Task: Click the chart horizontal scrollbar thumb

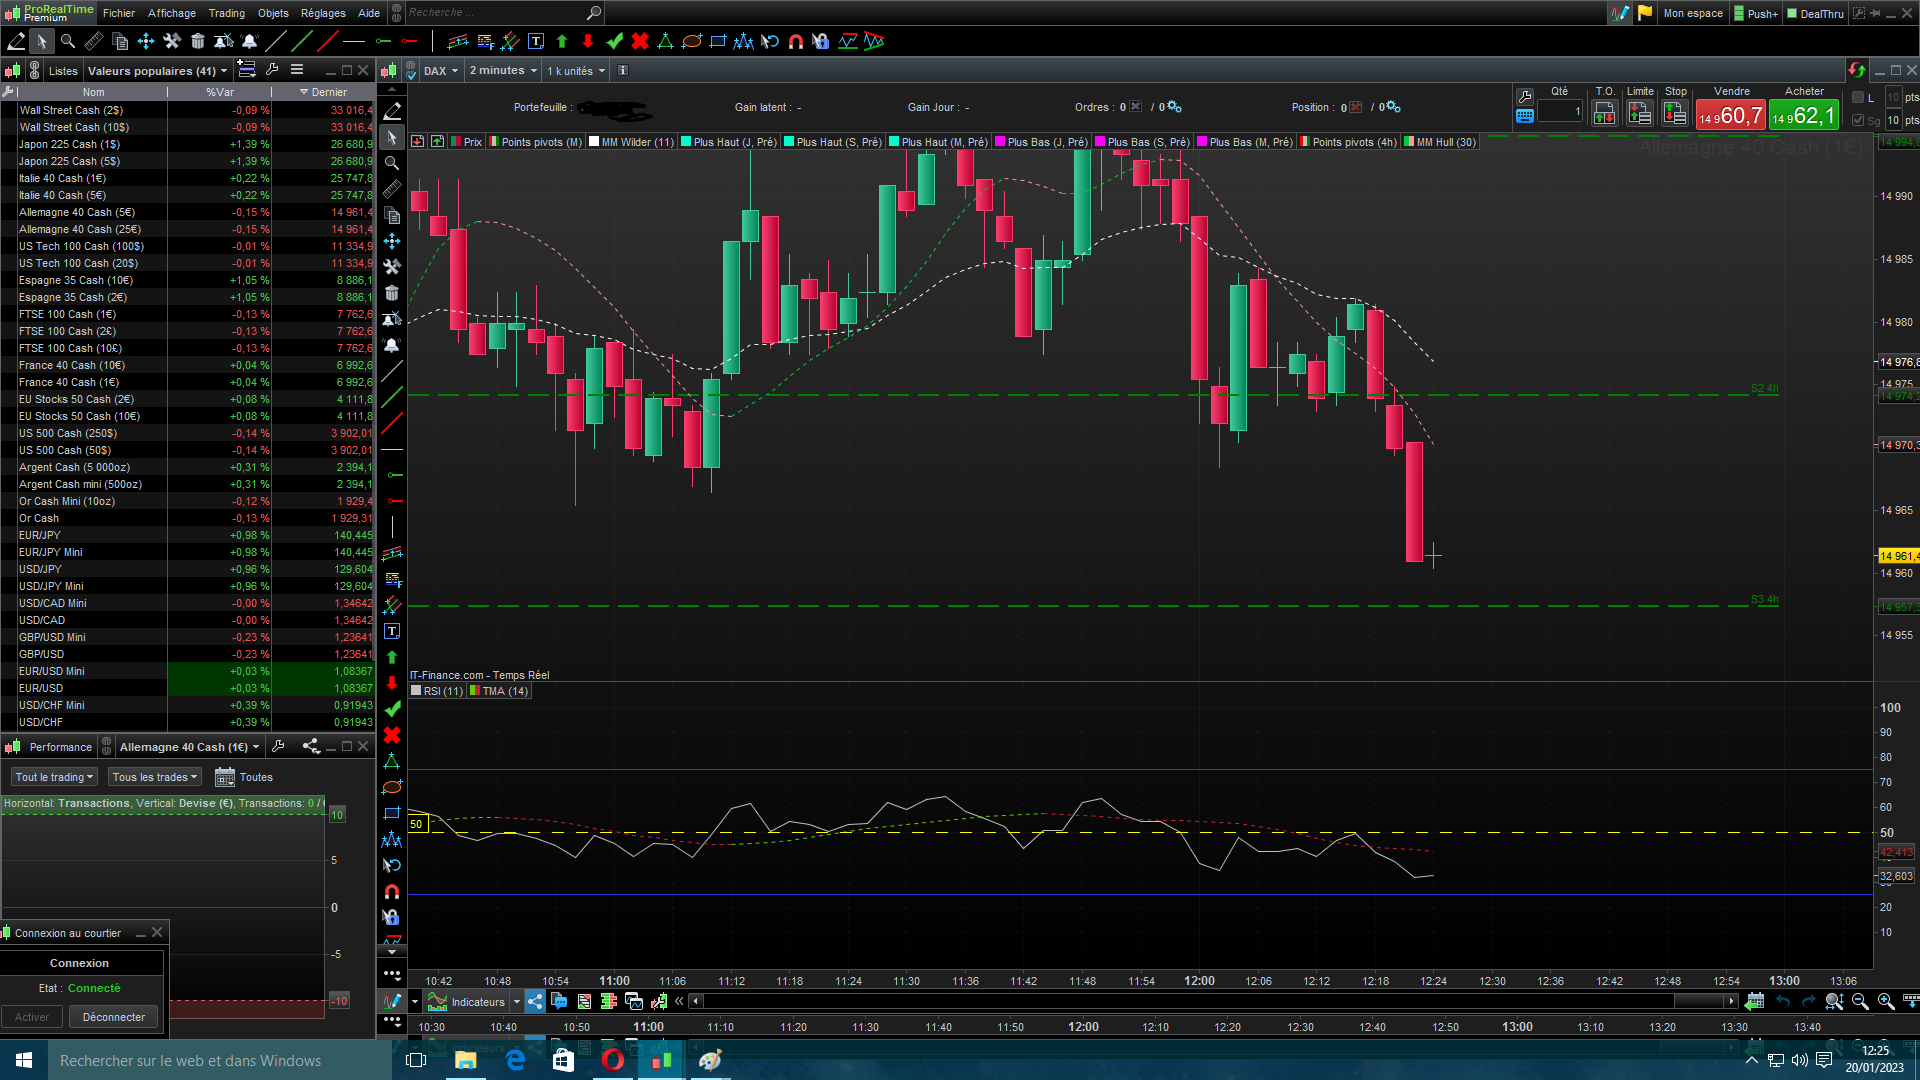Action: coord(1699,1001)
